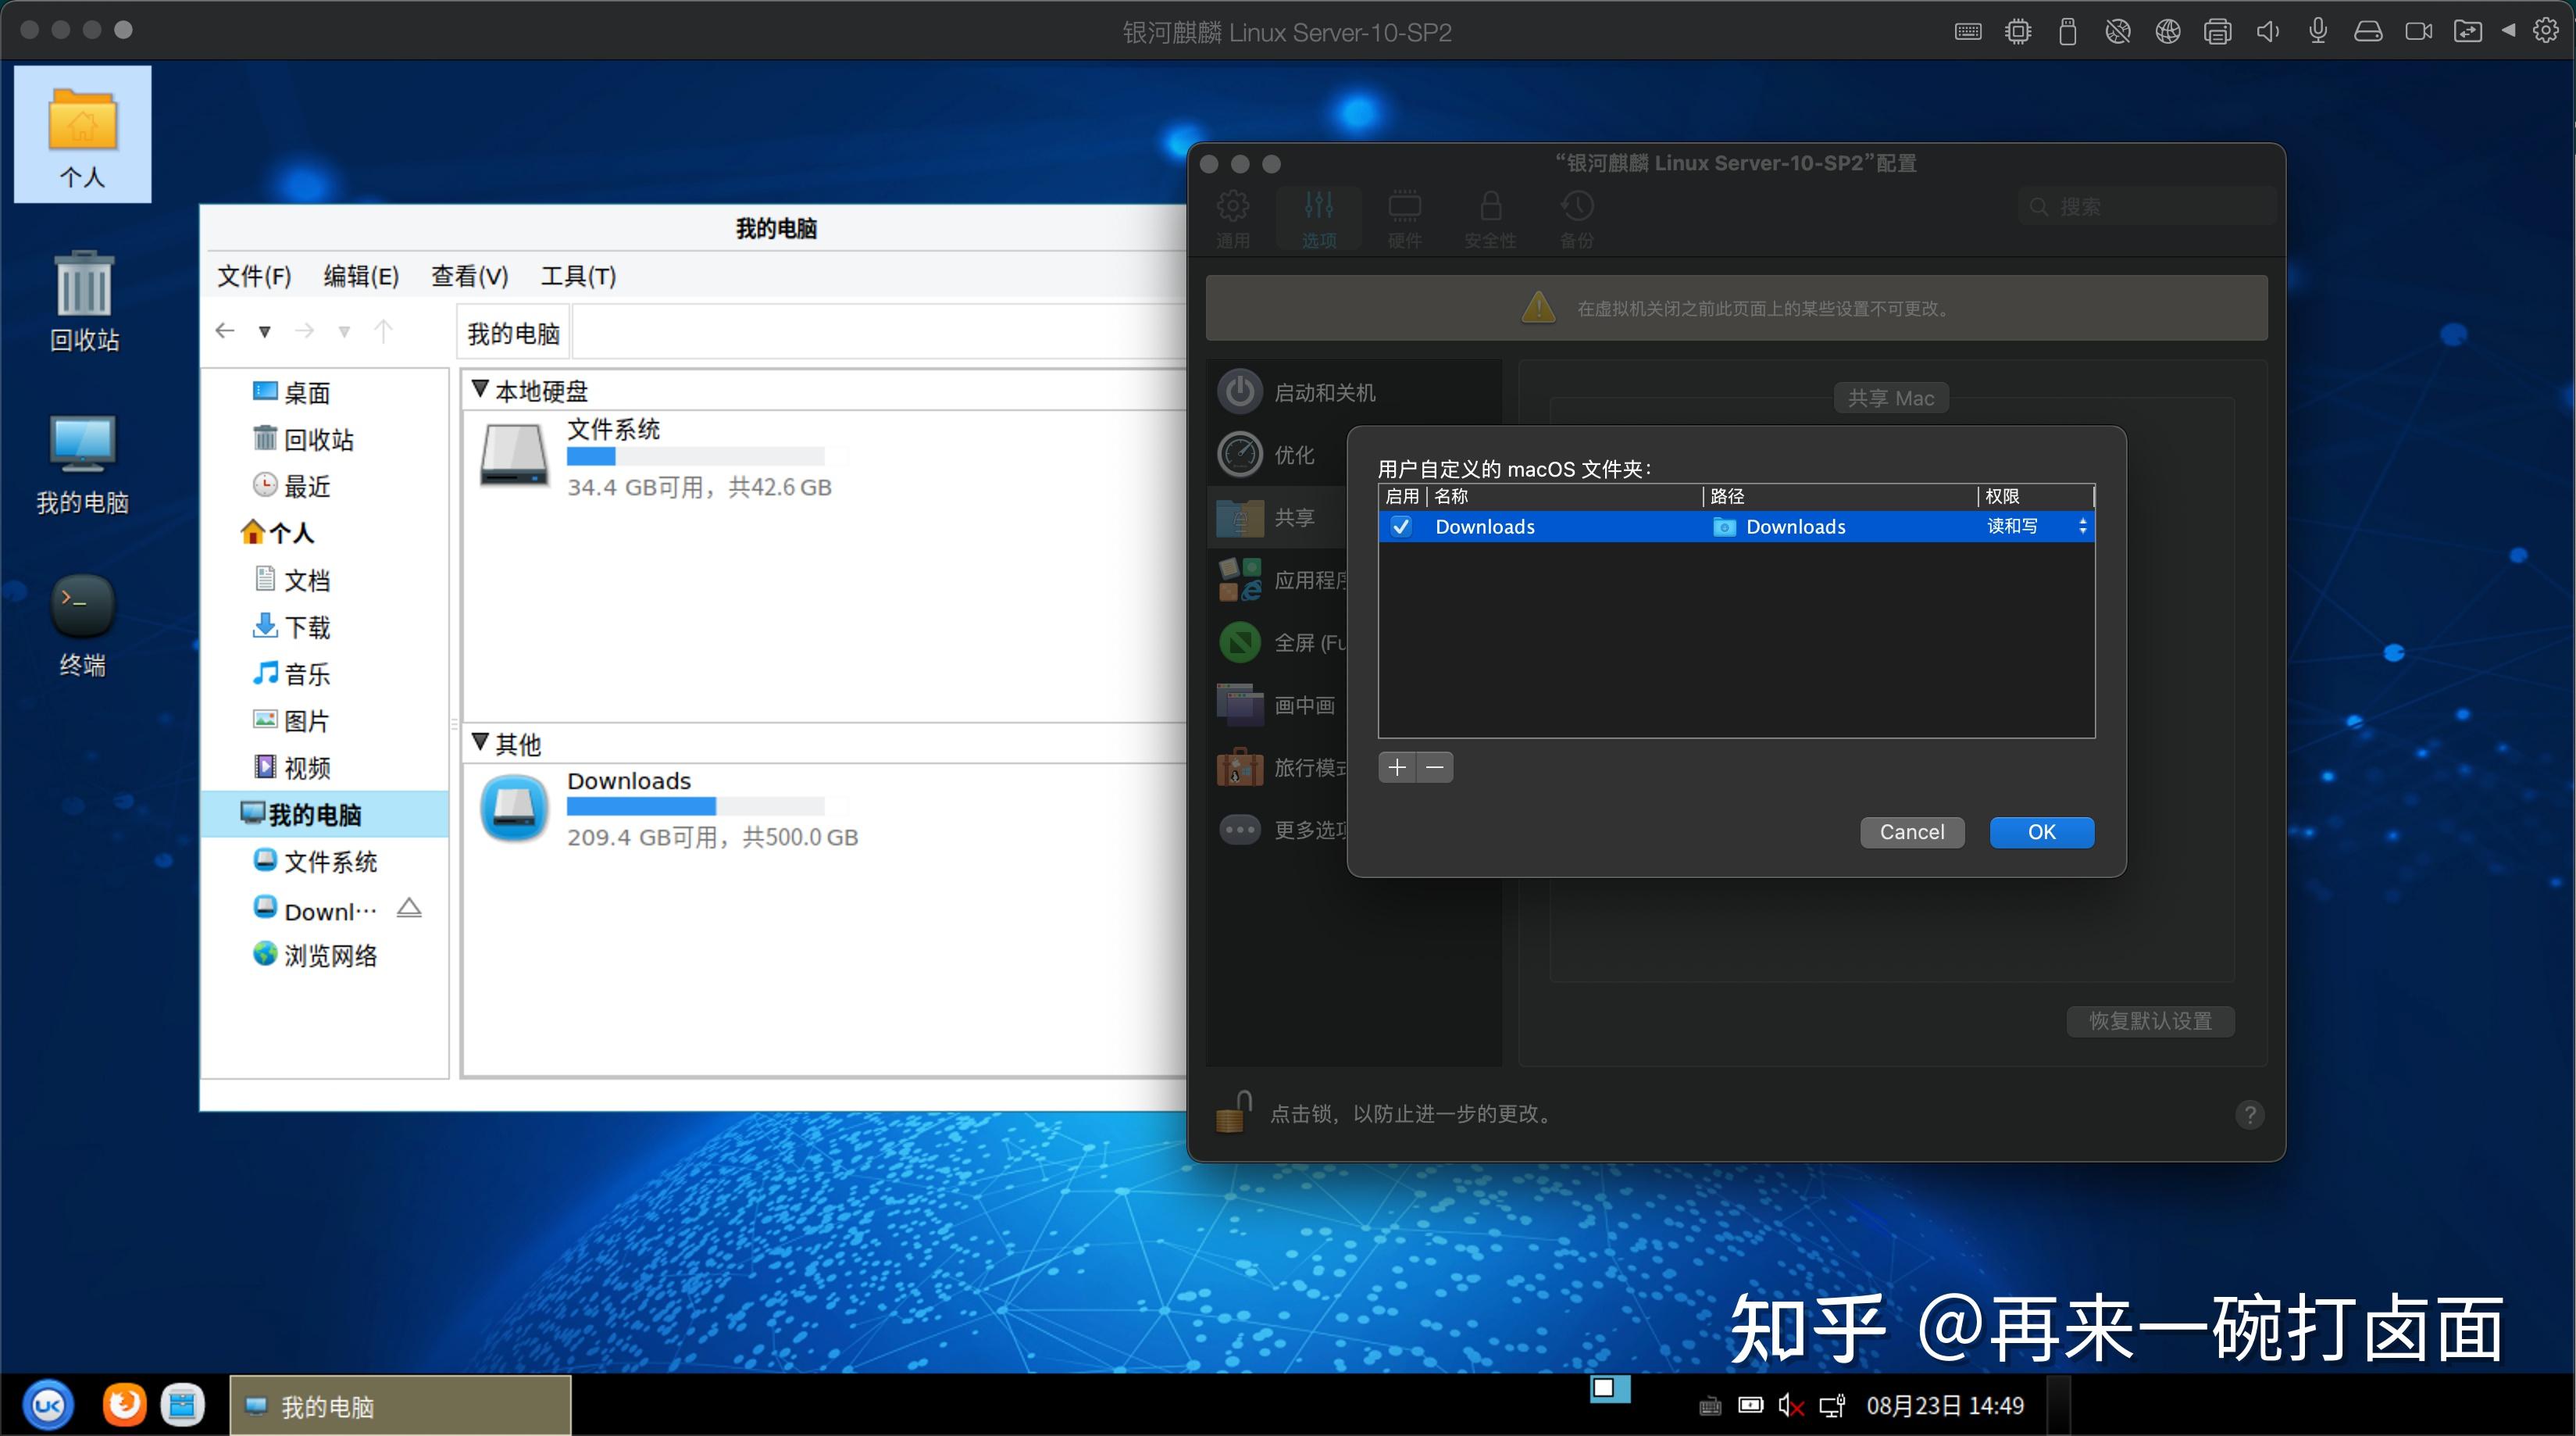Click the shared folder icon in the VM toolbar
This screenshot has height=1436, width=2576.
coord(2467,31)
